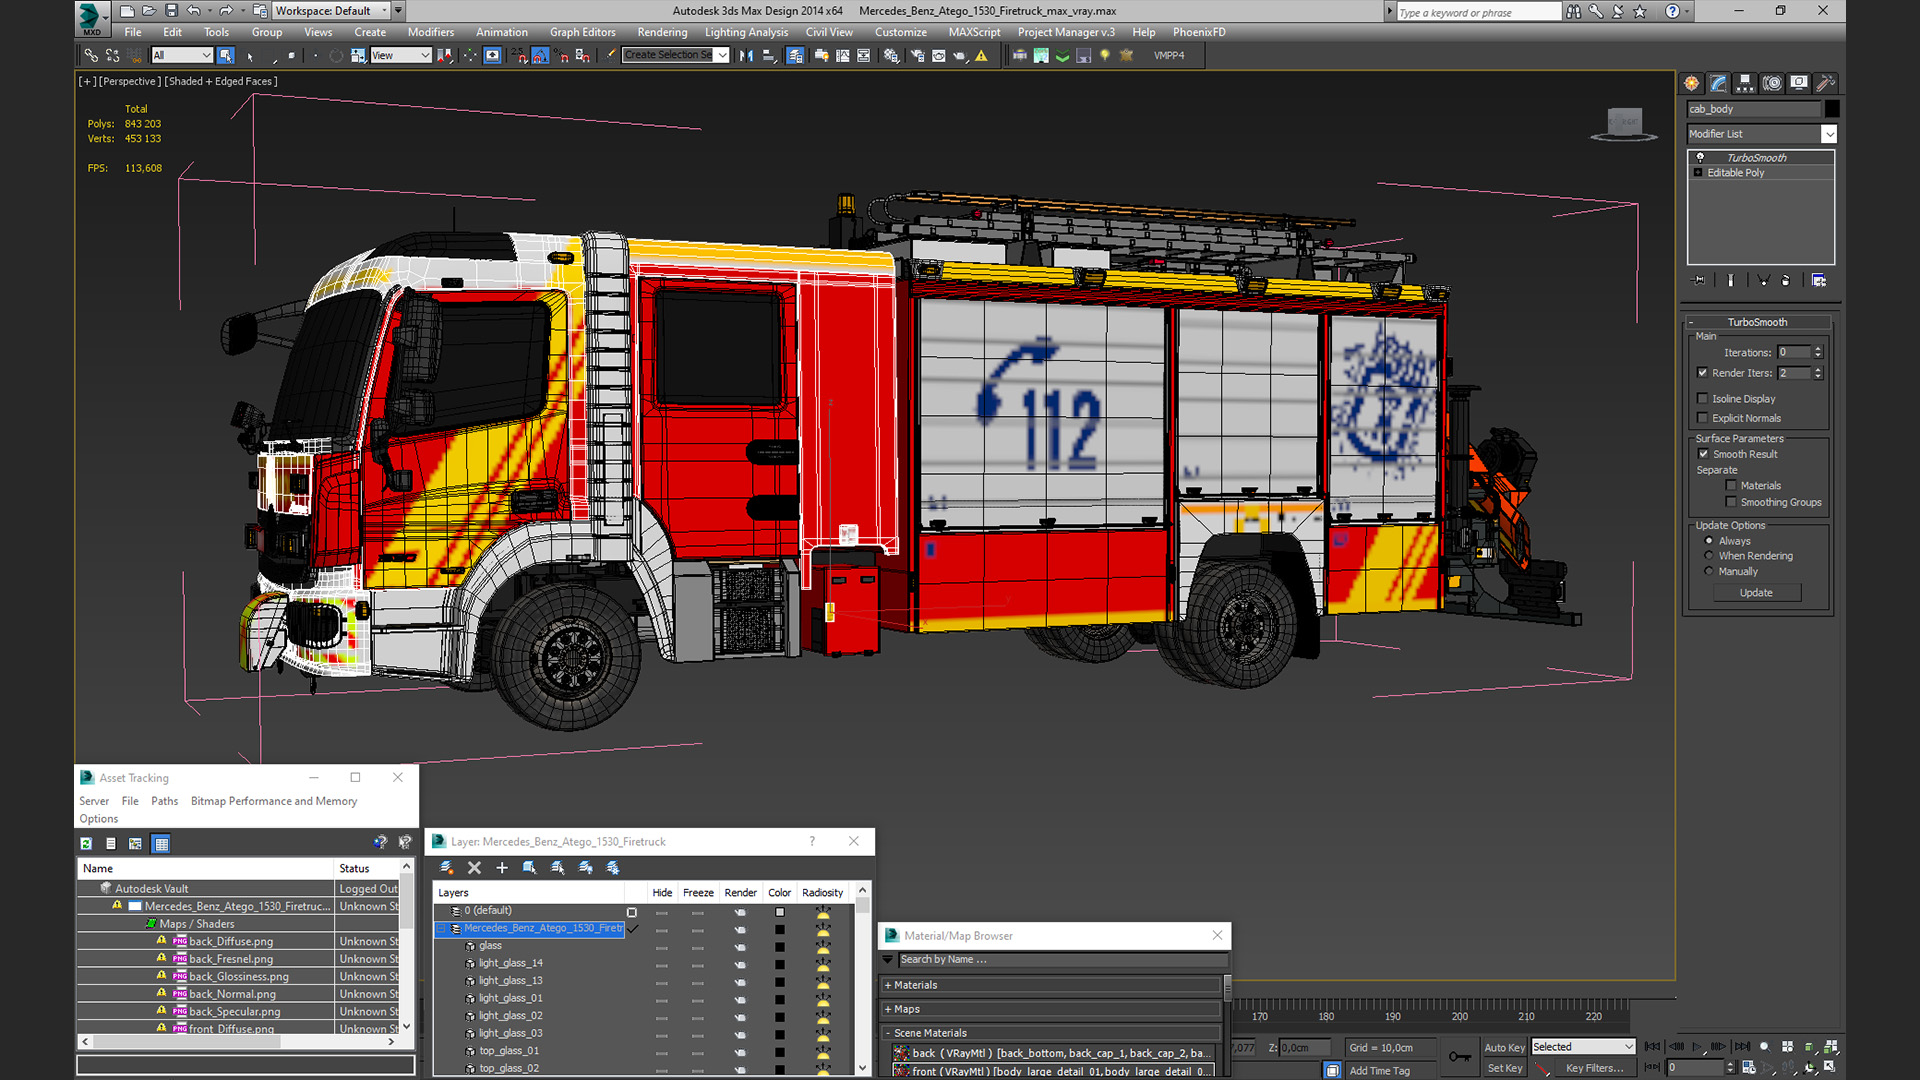Click the Save File icon in title bar

(171, 11)
